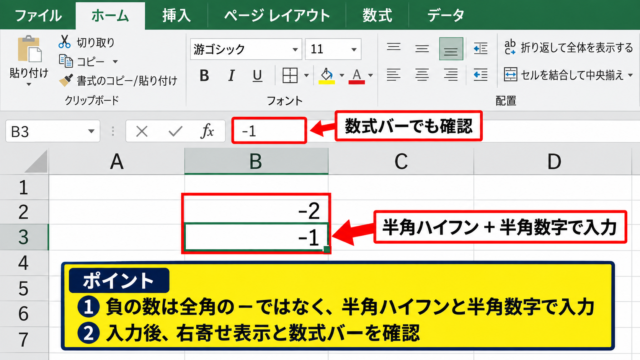Open the ファイル (File) tab

[38, 16]
